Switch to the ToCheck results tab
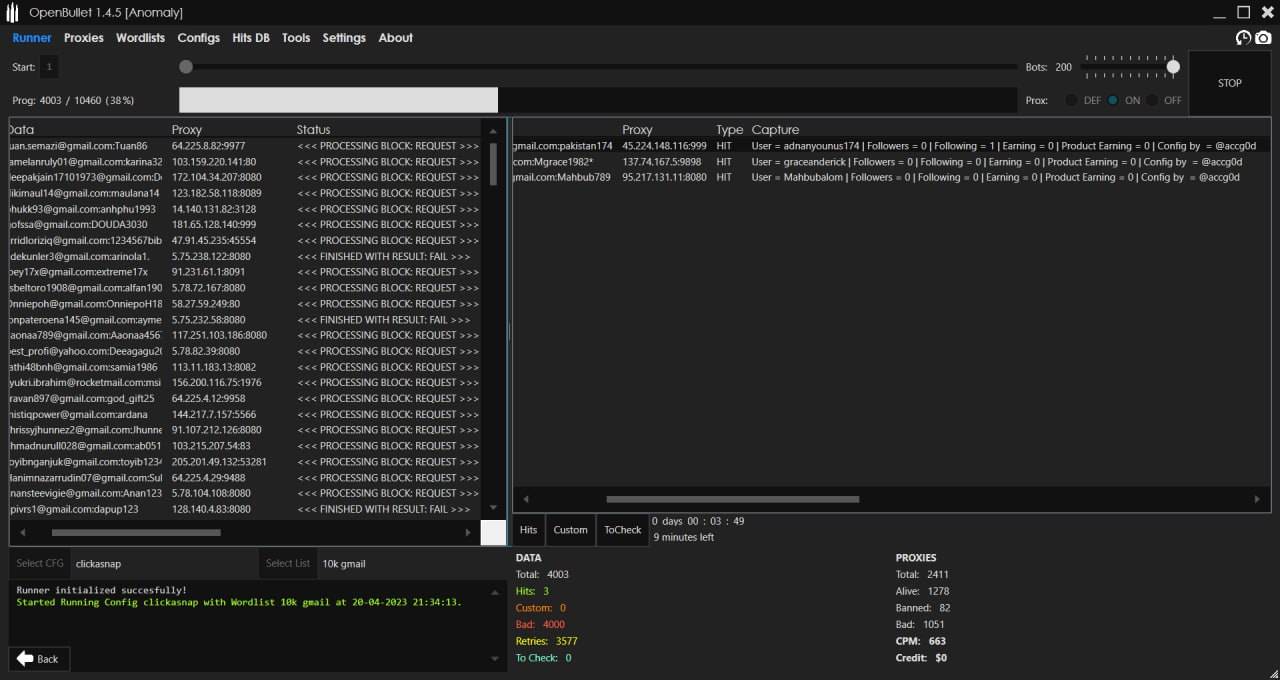Image resolution: width=1280 pixels, height=680 pixels. (x=622, y=530)
